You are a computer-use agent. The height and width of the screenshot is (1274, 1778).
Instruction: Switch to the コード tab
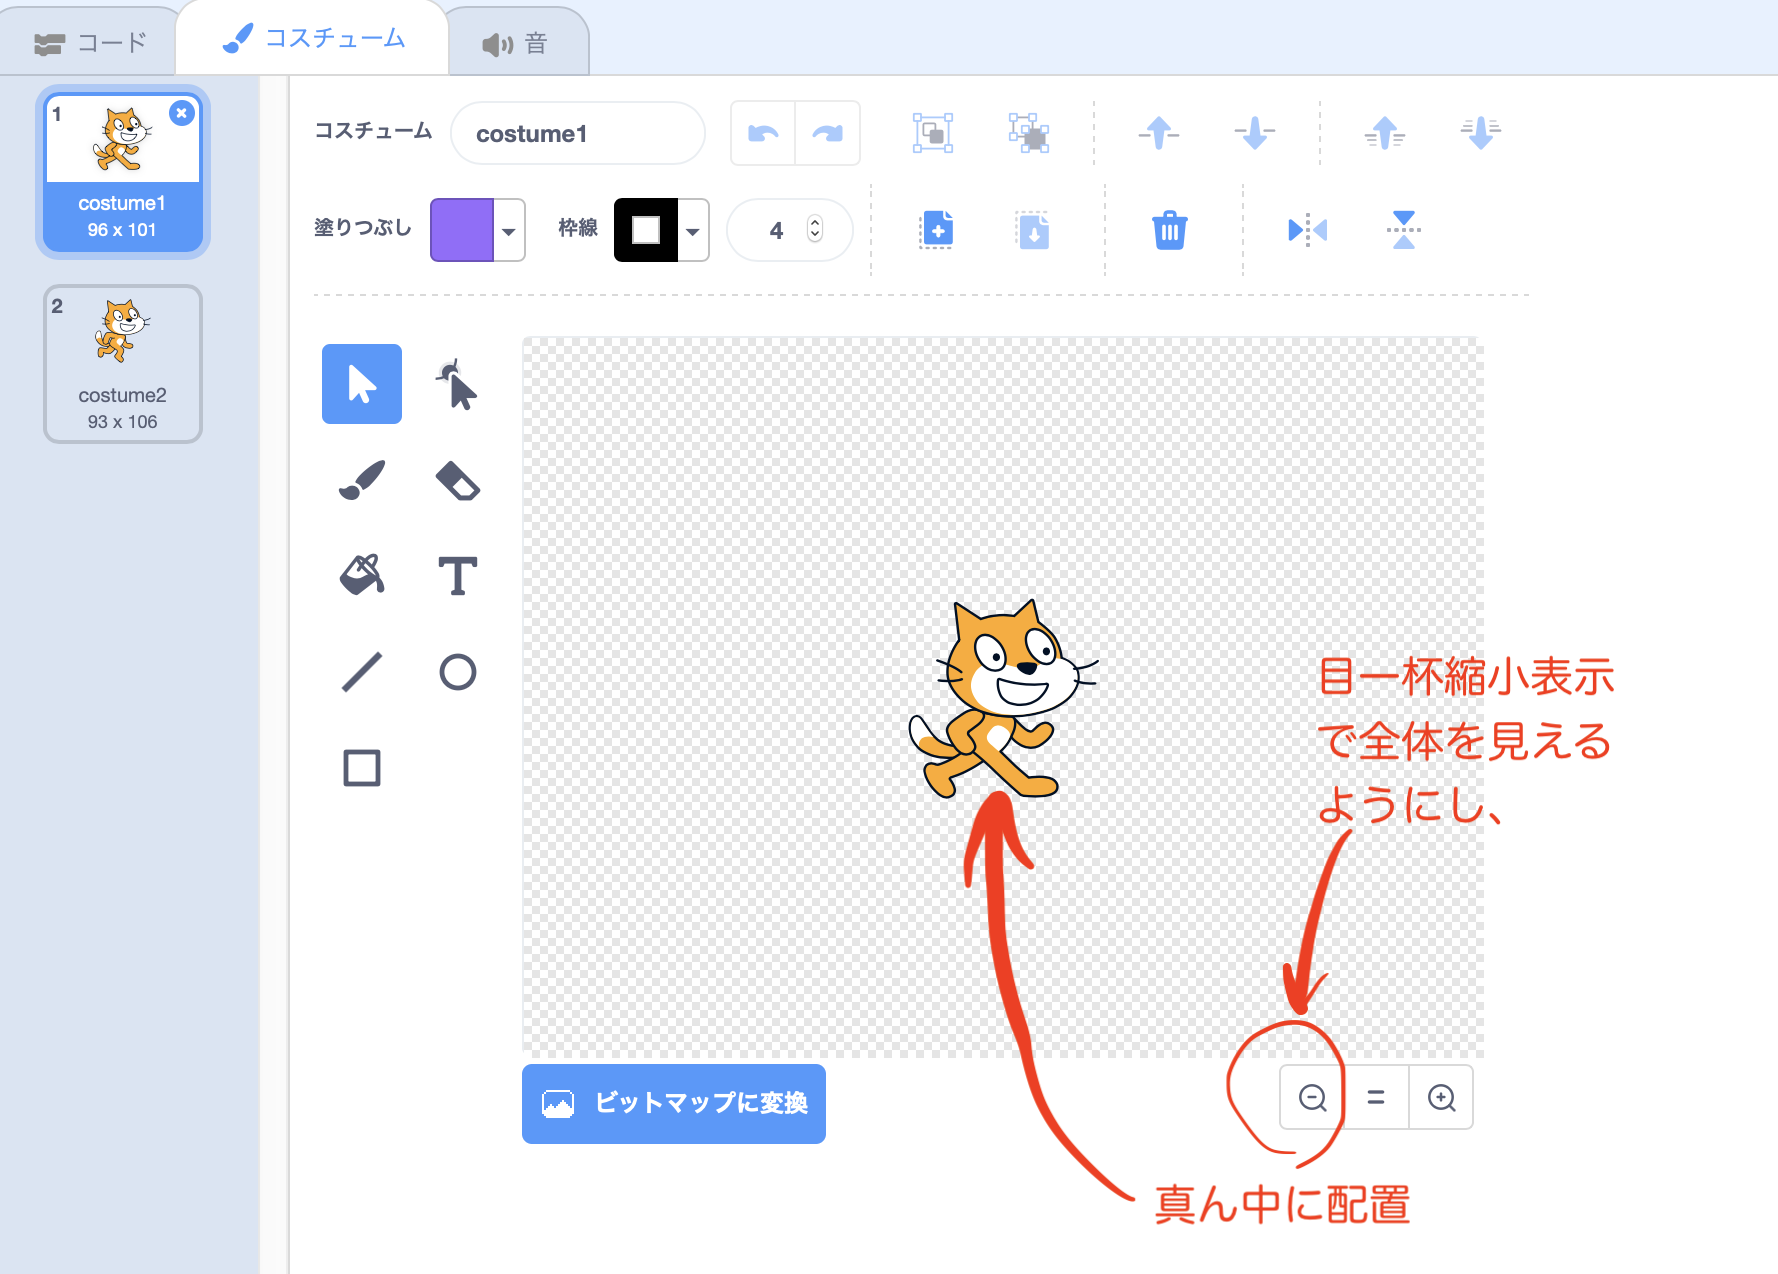coord(90,43)
